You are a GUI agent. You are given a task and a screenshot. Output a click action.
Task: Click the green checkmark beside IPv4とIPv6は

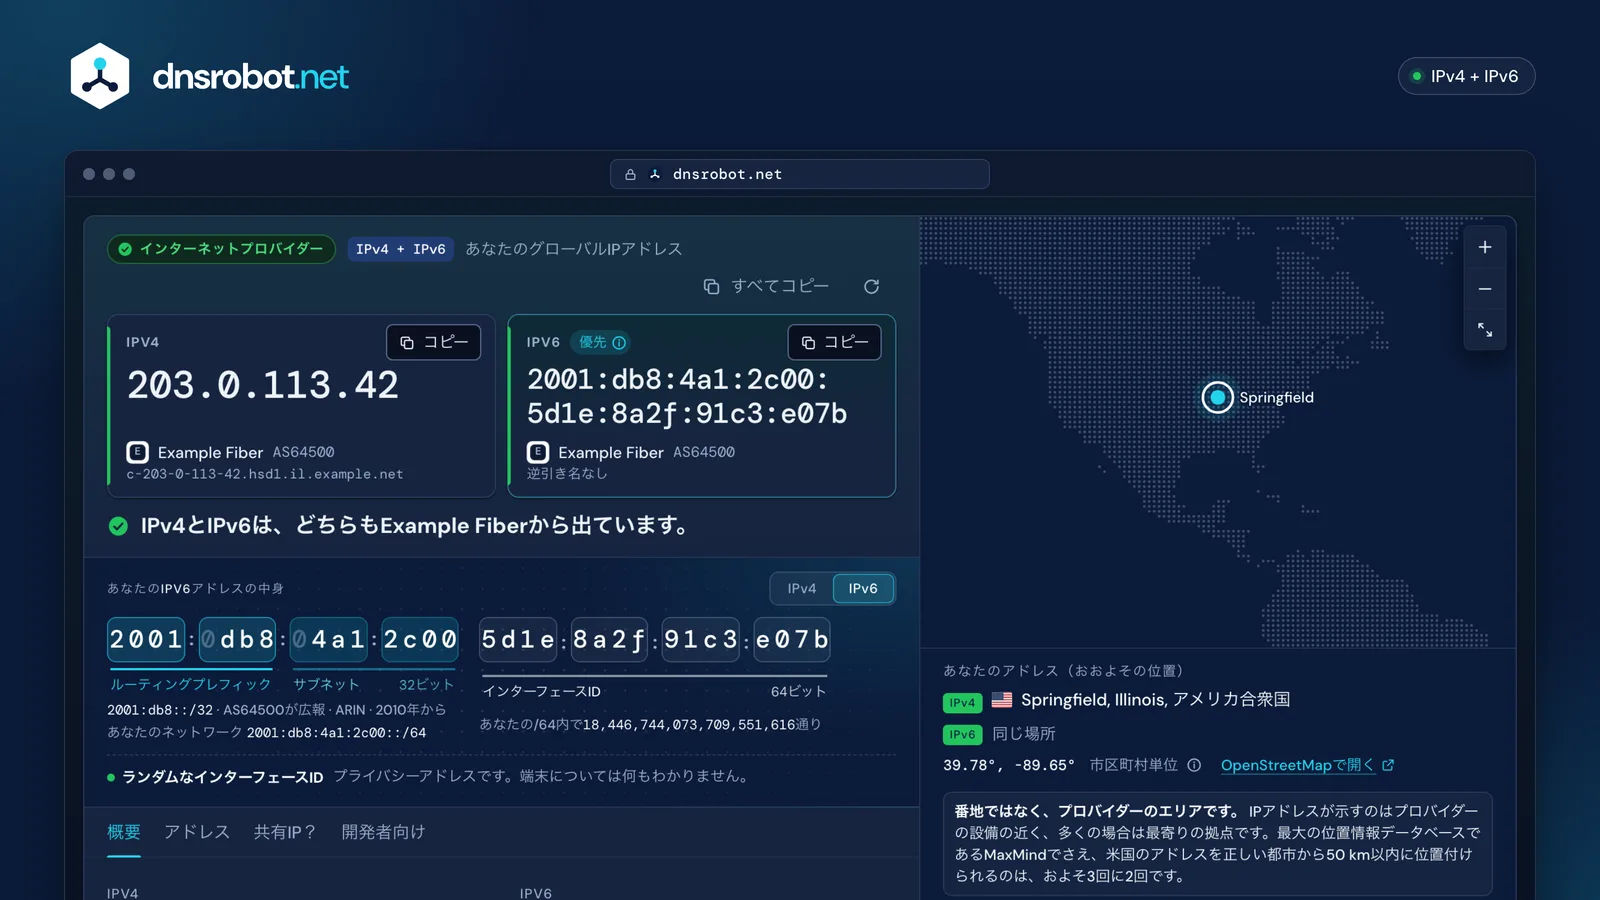pos(118,526)
